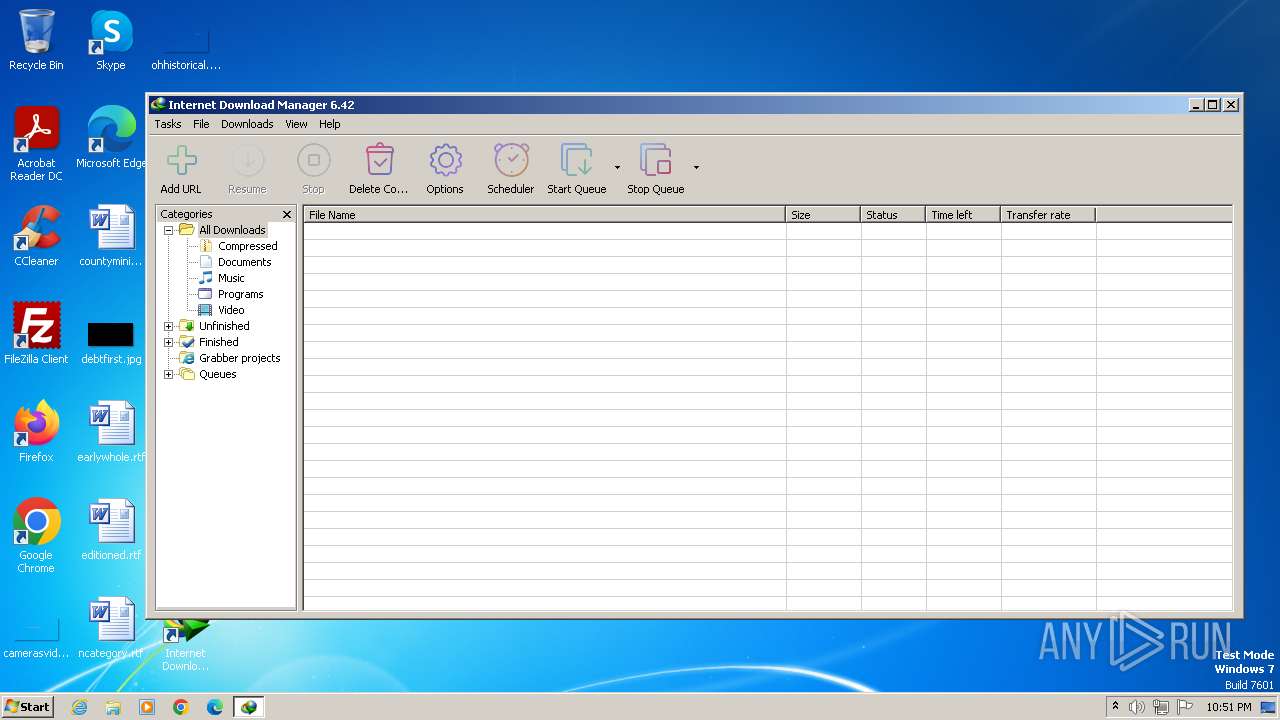Select CCleaner desktop icon

[36, 236]
